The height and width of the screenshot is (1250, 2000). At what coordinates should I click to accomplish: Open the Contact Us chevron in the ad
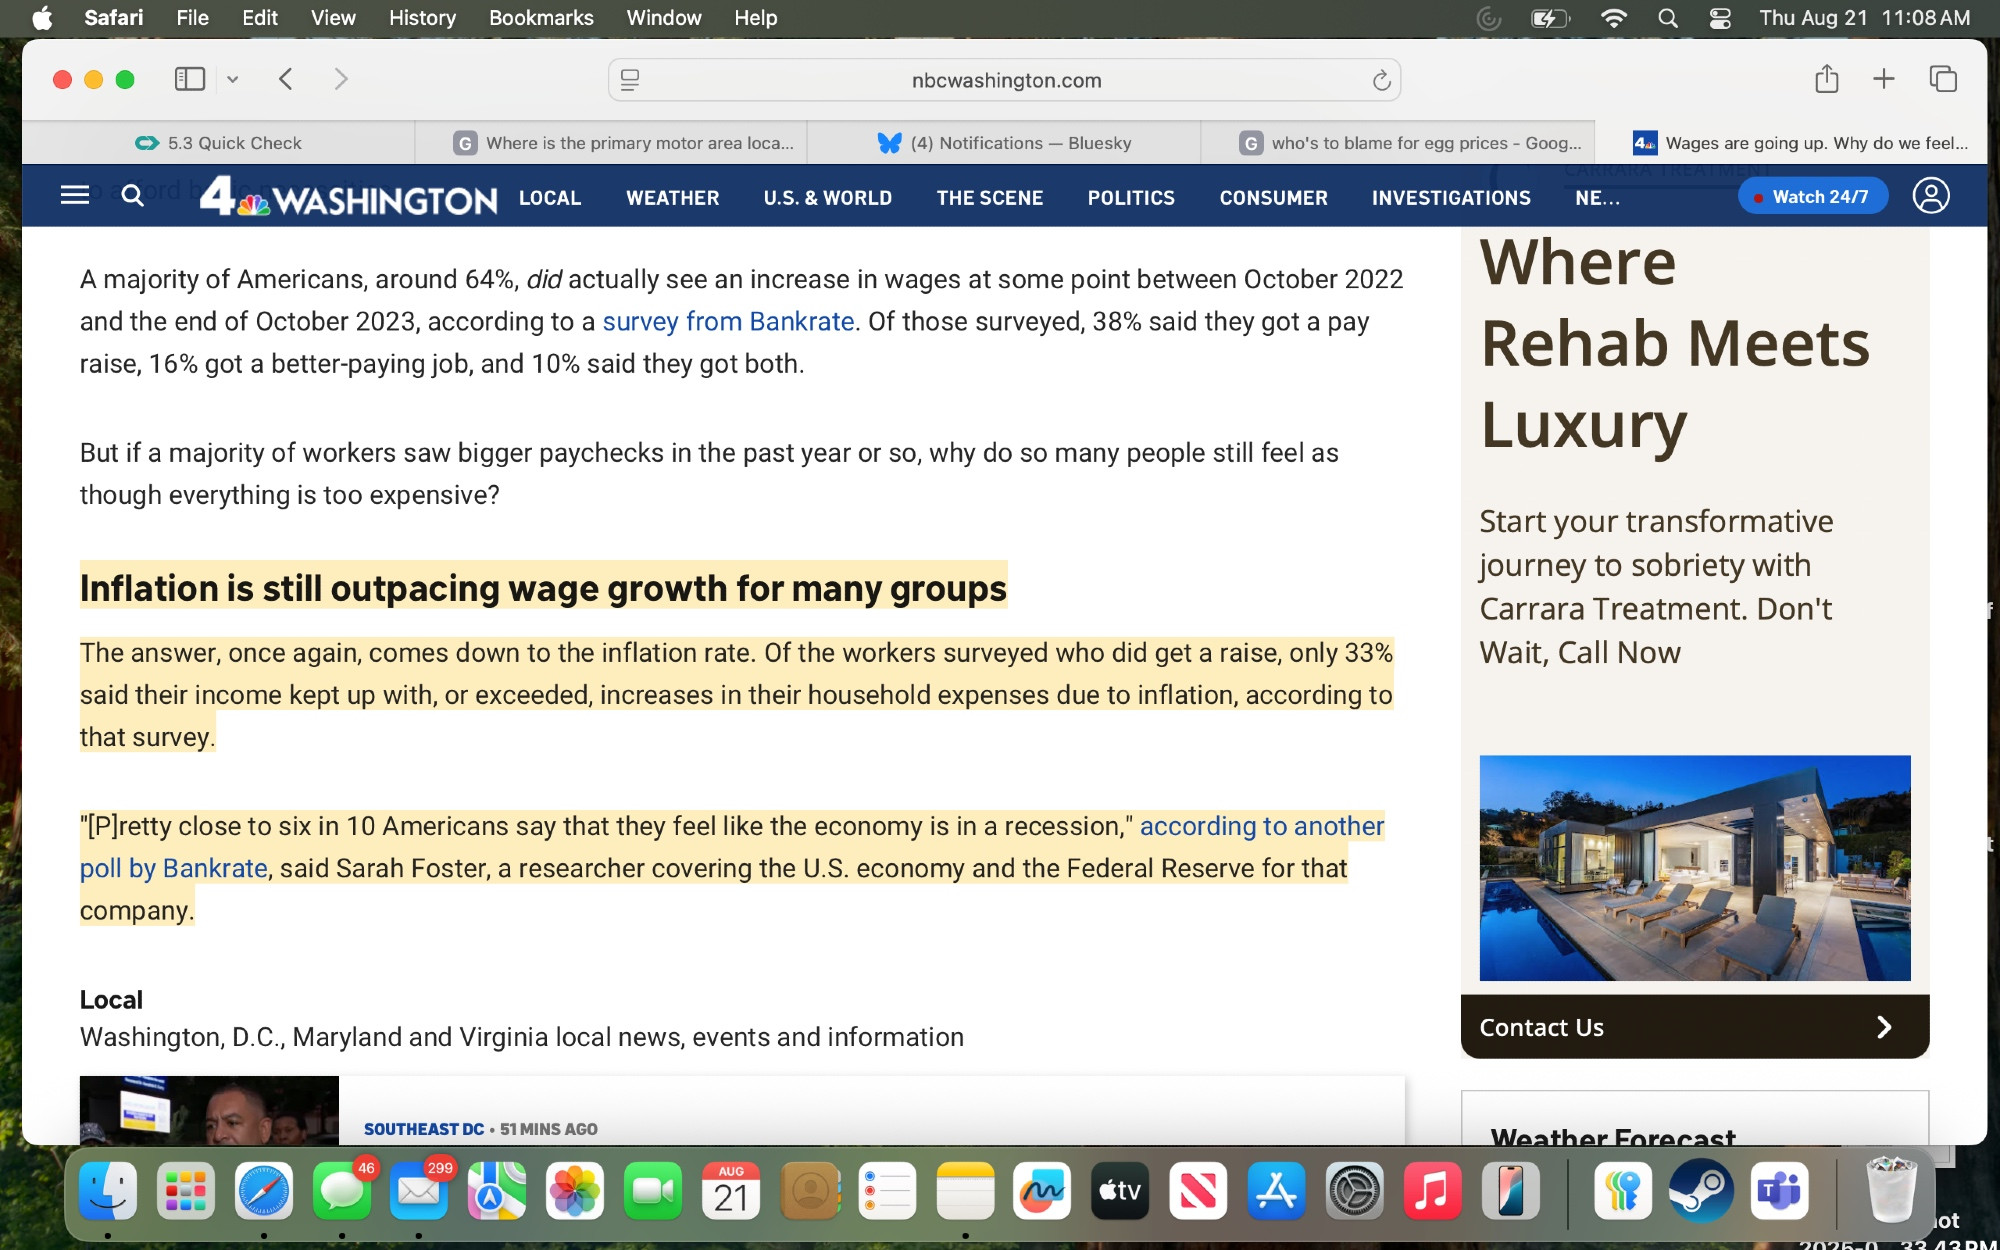click(1884, 1027)
